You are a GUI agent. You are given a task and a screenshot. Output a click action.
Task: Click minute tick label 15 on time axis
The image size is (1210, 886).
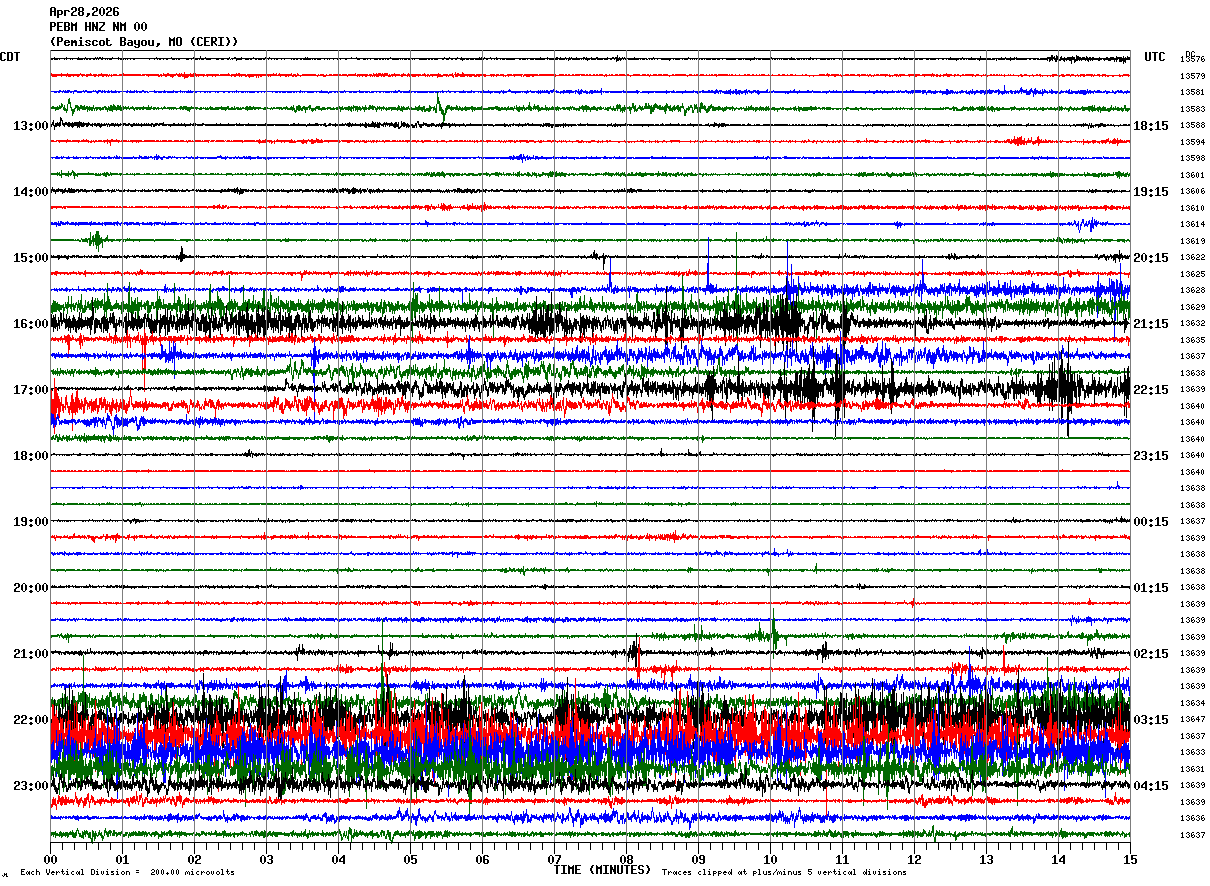coord(1130,860)
